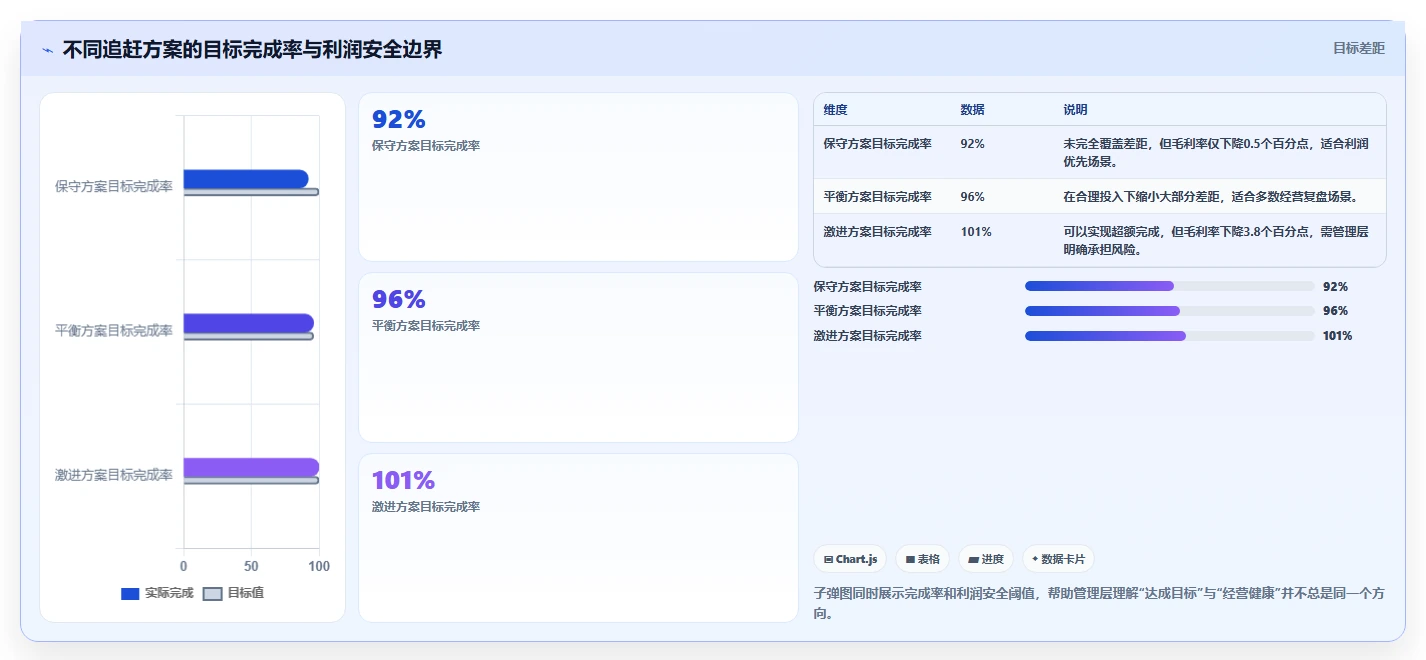
Task: Click the 平衡方案目标完成率 label in progress list
Action: 868,311
